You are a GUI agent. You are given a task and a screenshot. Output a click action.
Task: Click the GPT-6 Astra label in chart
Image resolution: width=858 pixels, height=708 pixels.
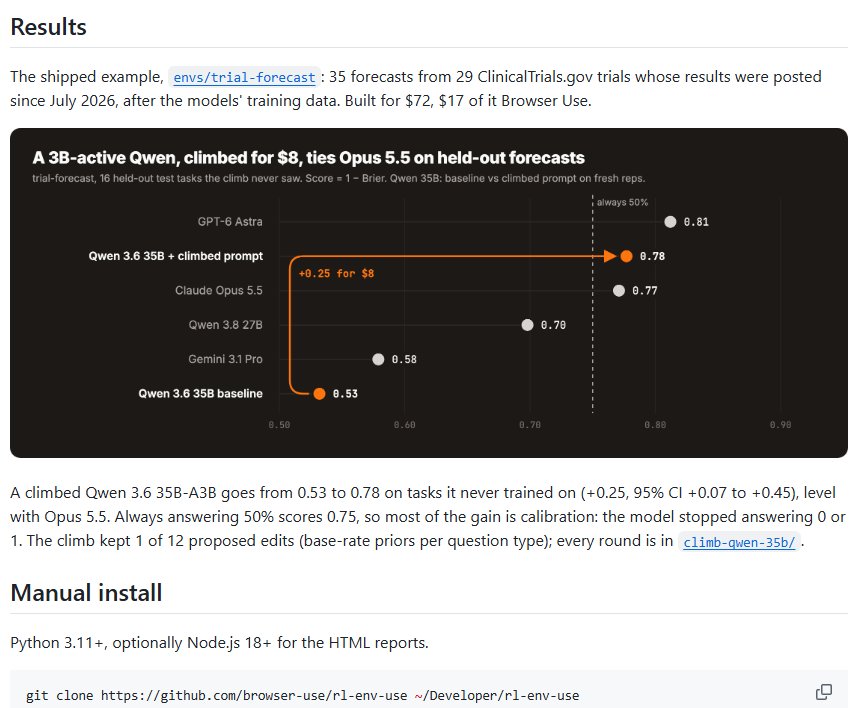pos(230,222)
